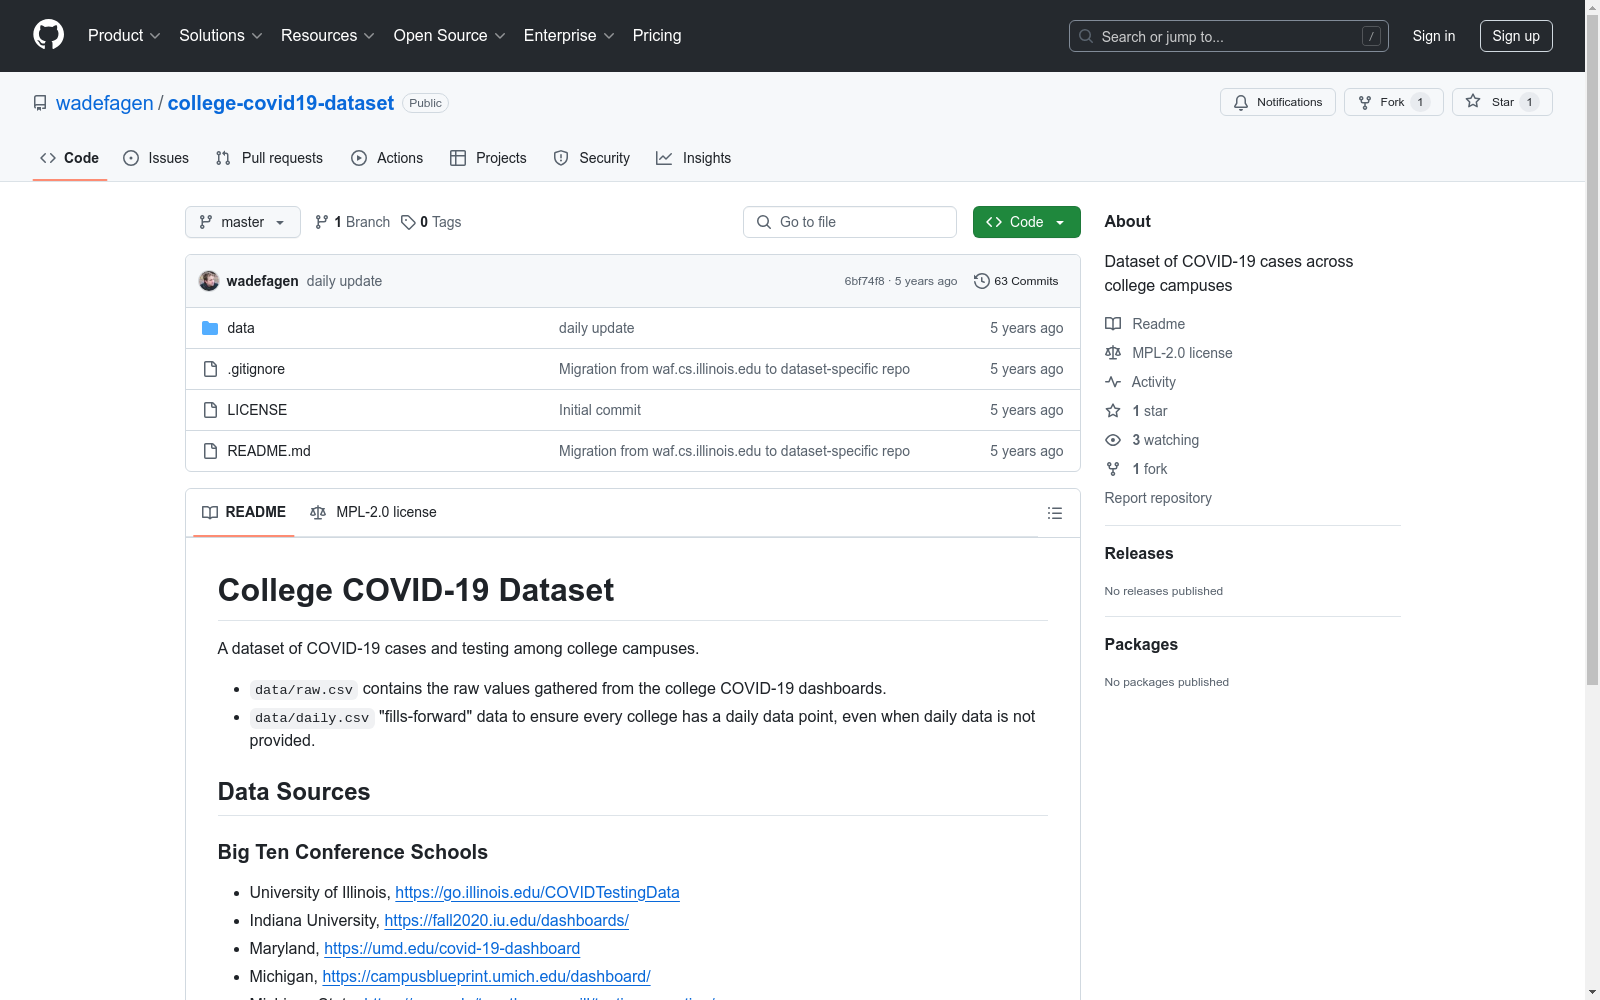Open the README outline list icon
Image resolution: width=1600 pixels, height=1000 pixels.
click(x=1054, y=513)
